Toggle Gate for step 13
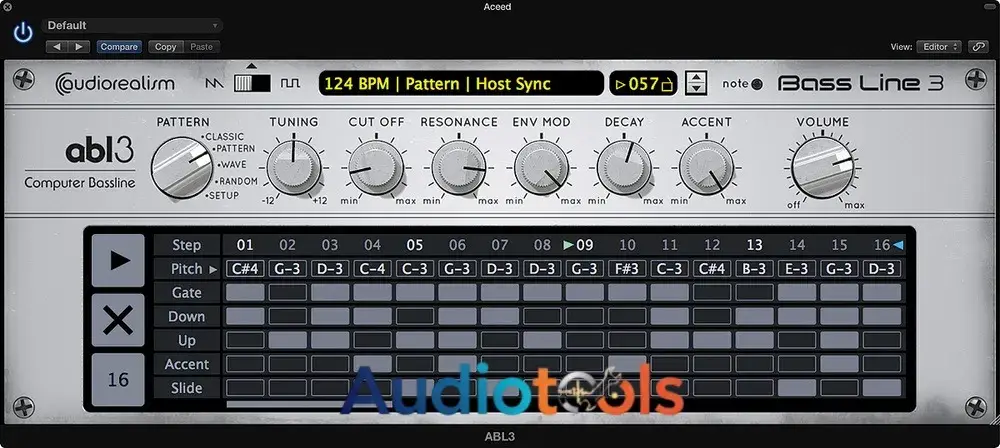 coord(754,292)
